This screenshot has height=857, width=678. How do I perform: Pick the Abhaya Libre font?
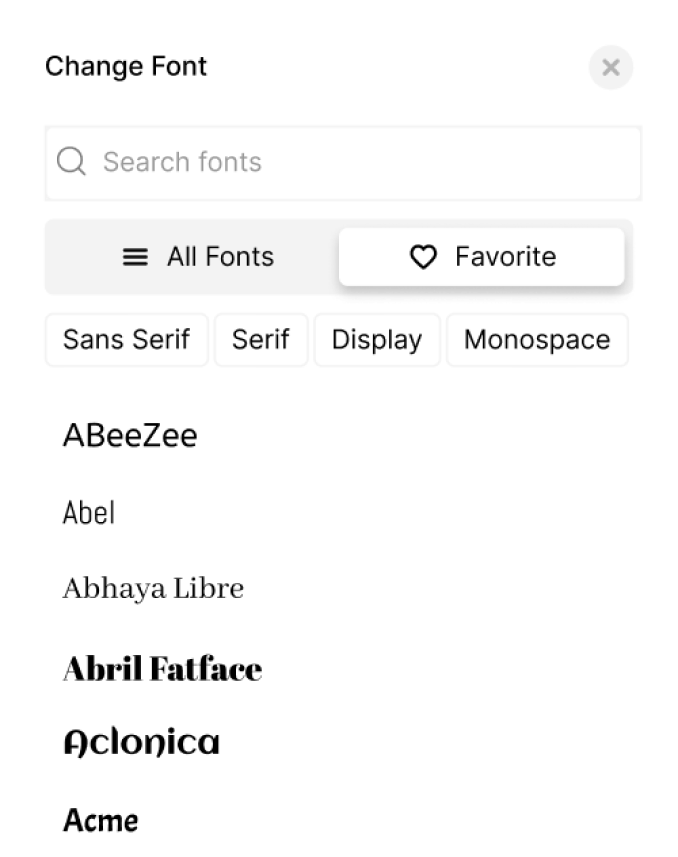pos(153,588)
